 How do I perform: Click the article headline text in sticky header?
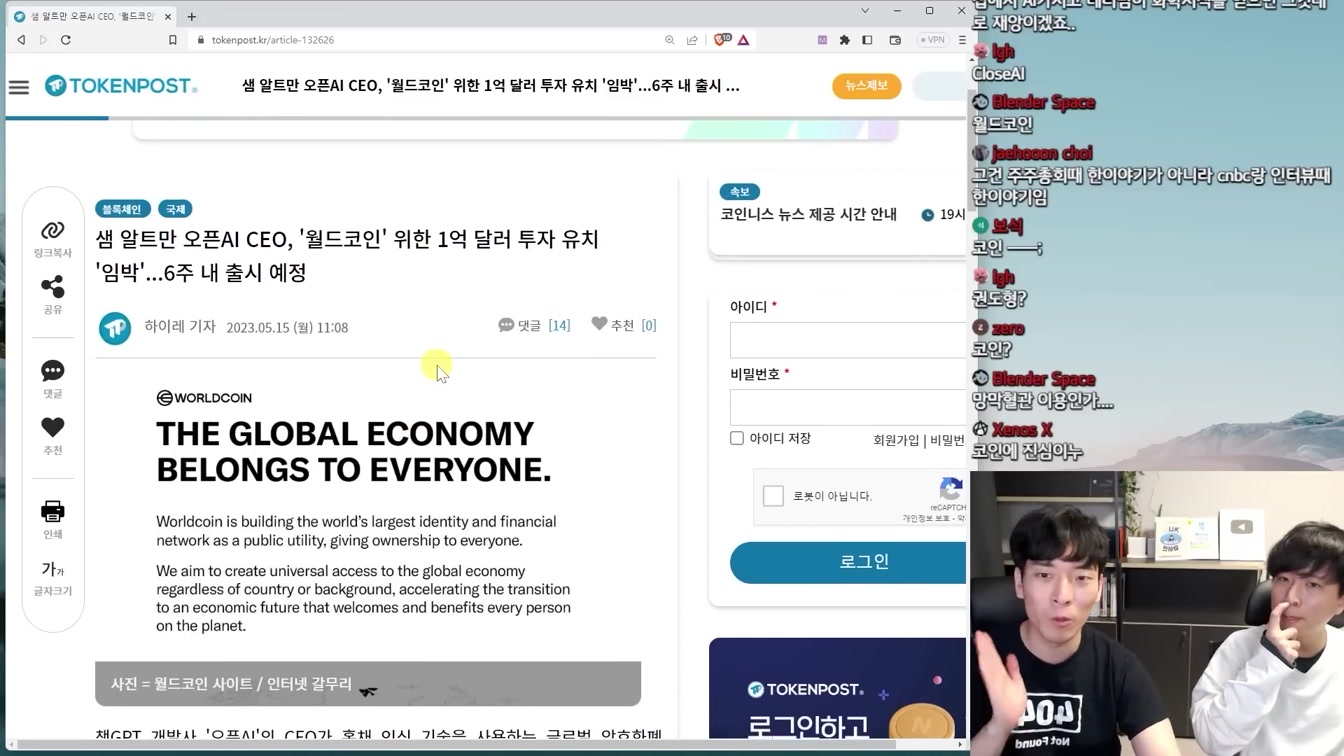pos(490,86)
